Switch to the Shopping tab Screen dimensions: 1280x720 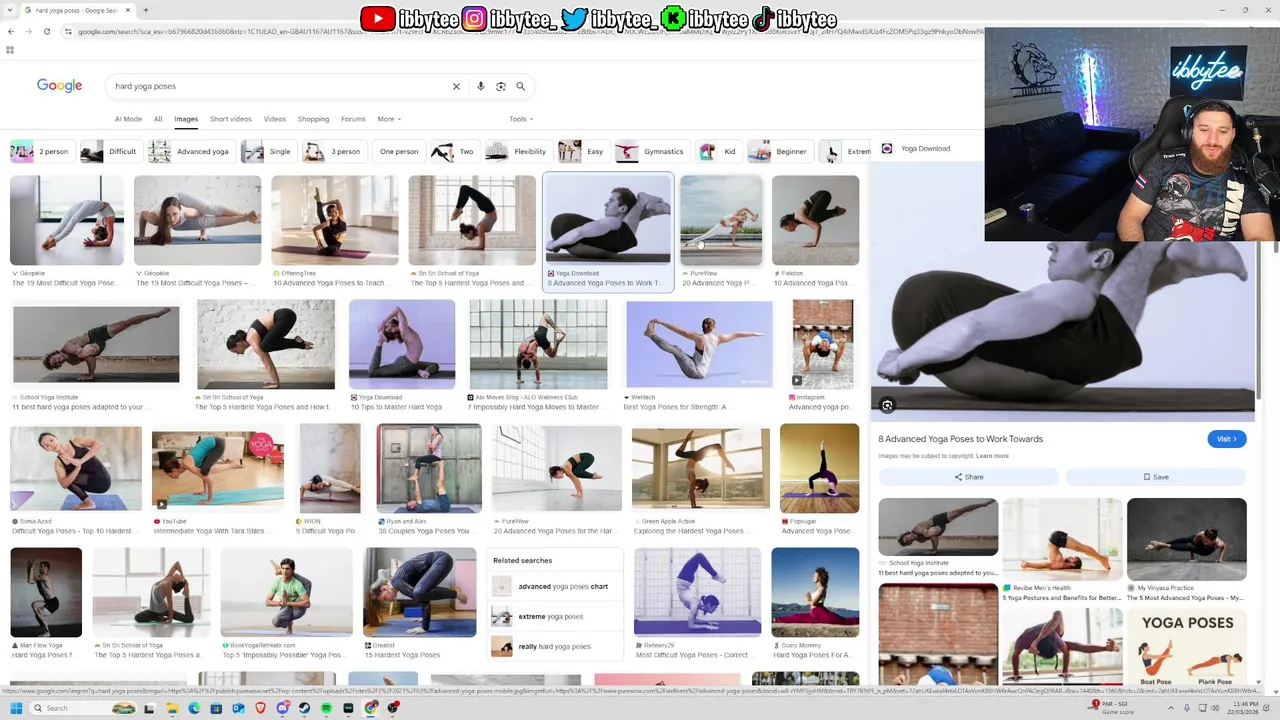pyautogui.click(x=313, y=119)
